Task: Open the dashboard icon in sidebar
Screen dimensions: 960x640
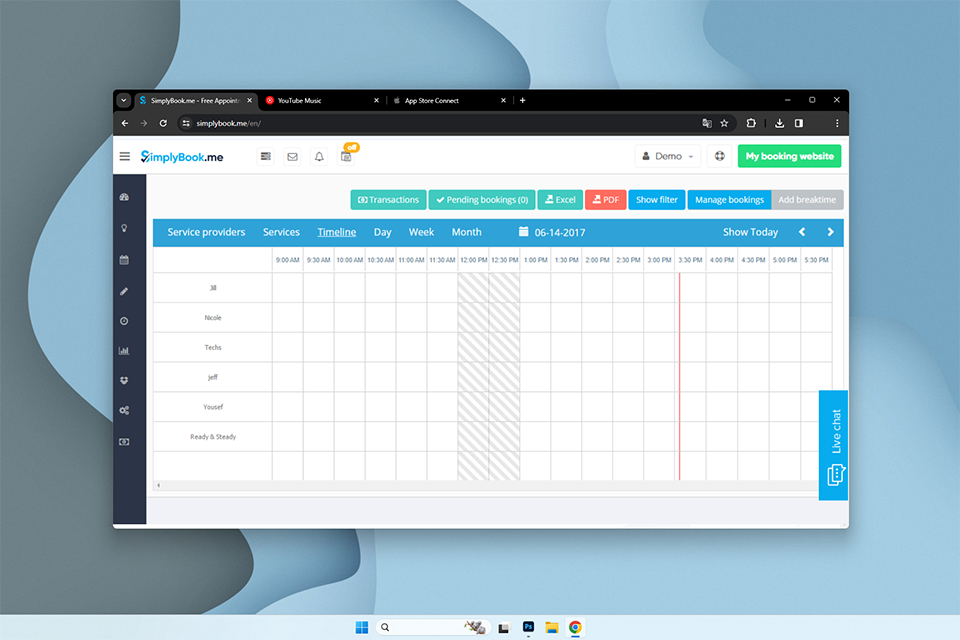Action: point(124,197)
